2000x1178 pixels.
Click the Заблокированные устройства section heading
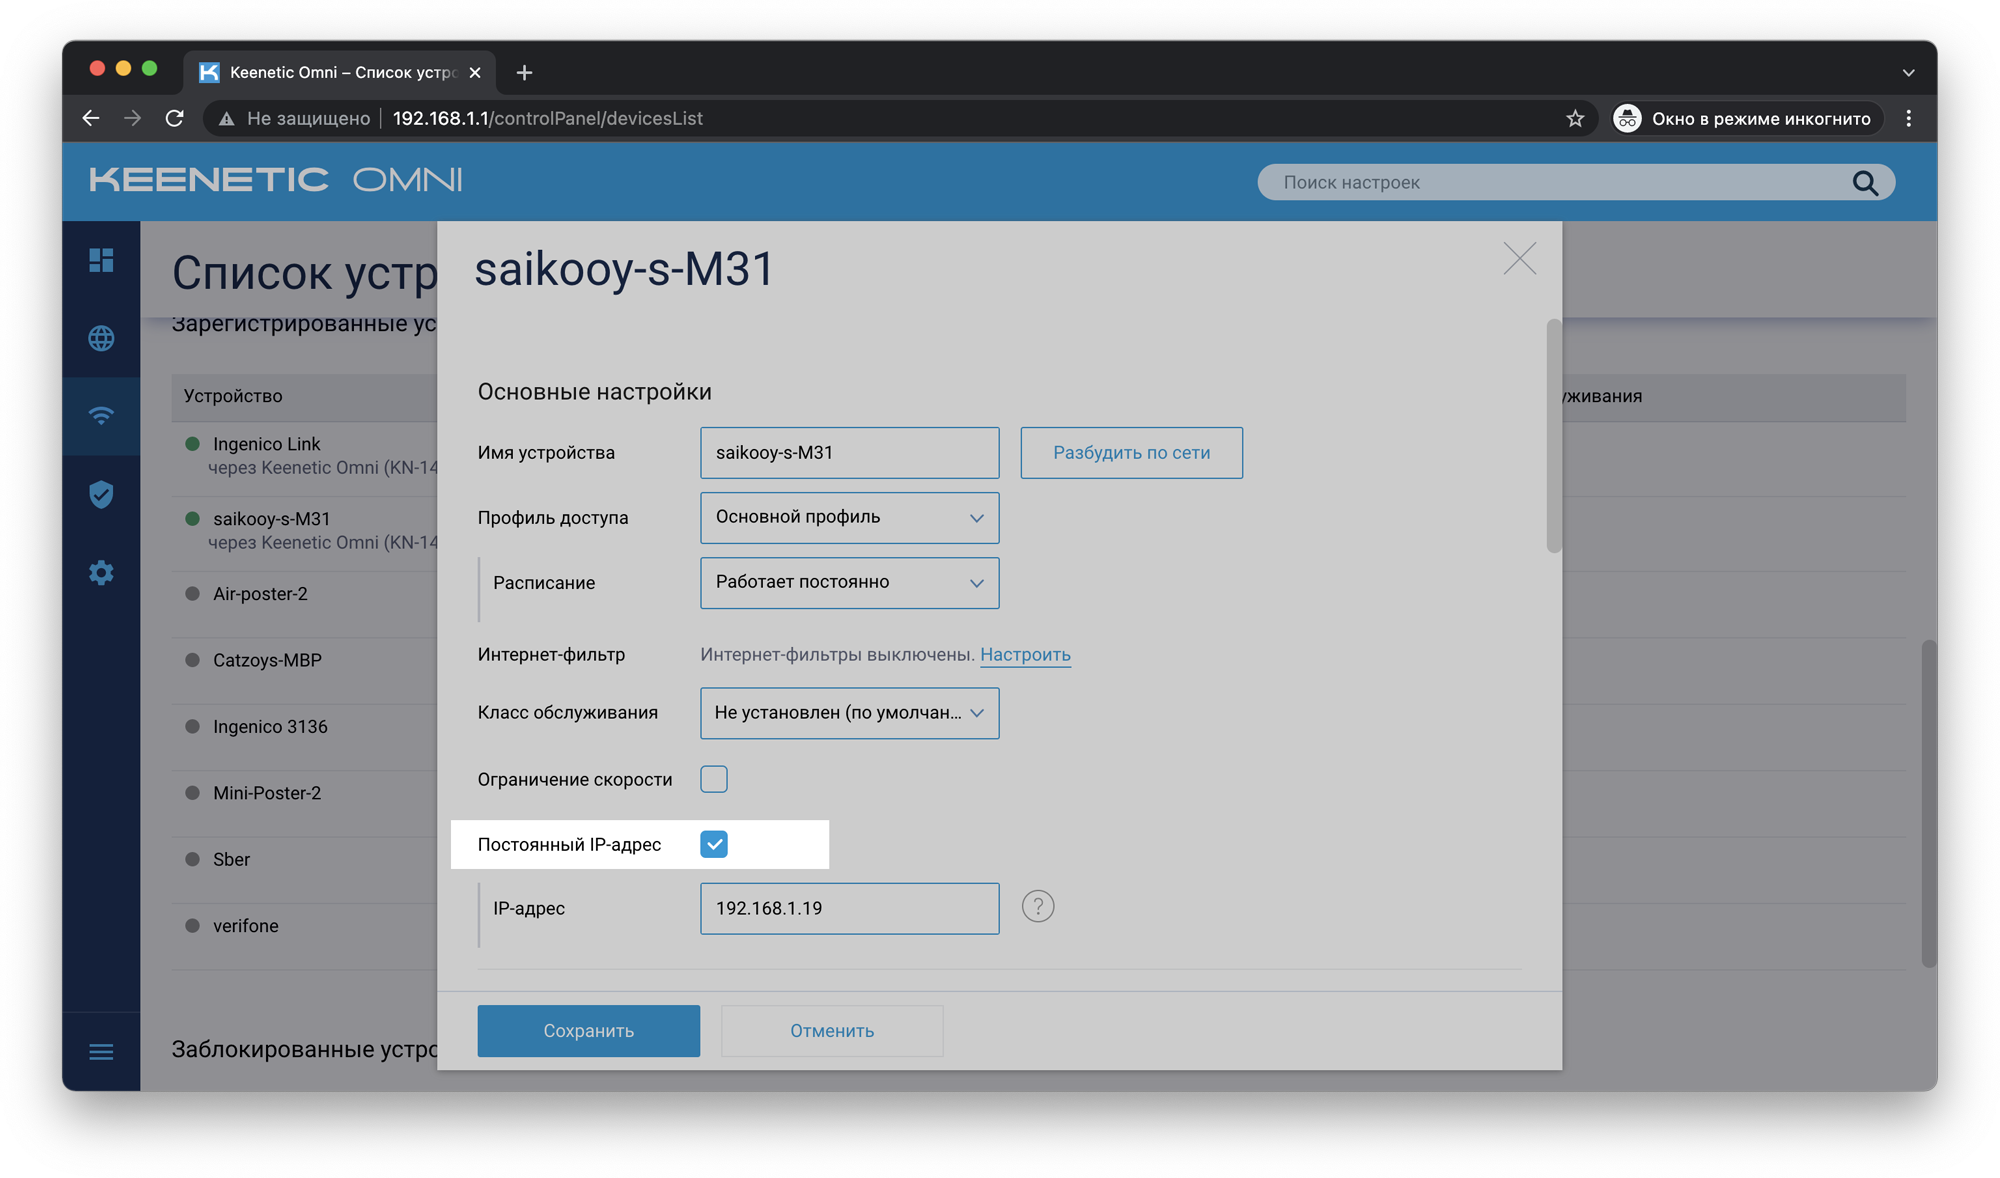pyautogui.click(x=304, y=1049)
